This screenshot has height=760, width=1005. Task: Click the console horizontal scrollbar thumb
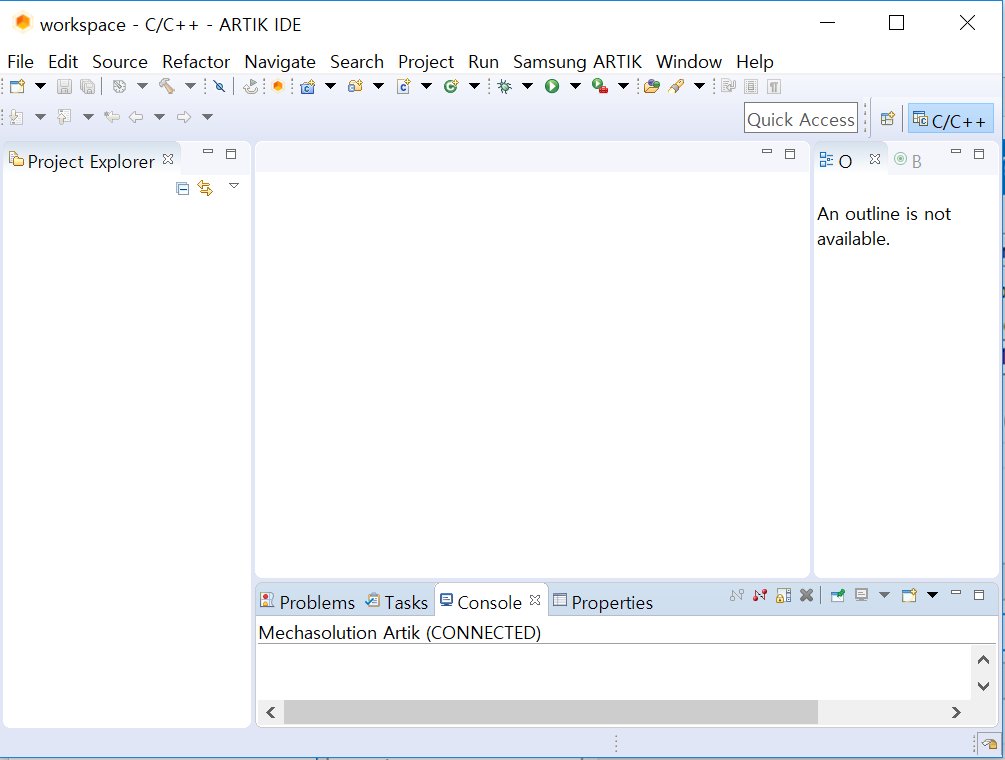(551, 712)
